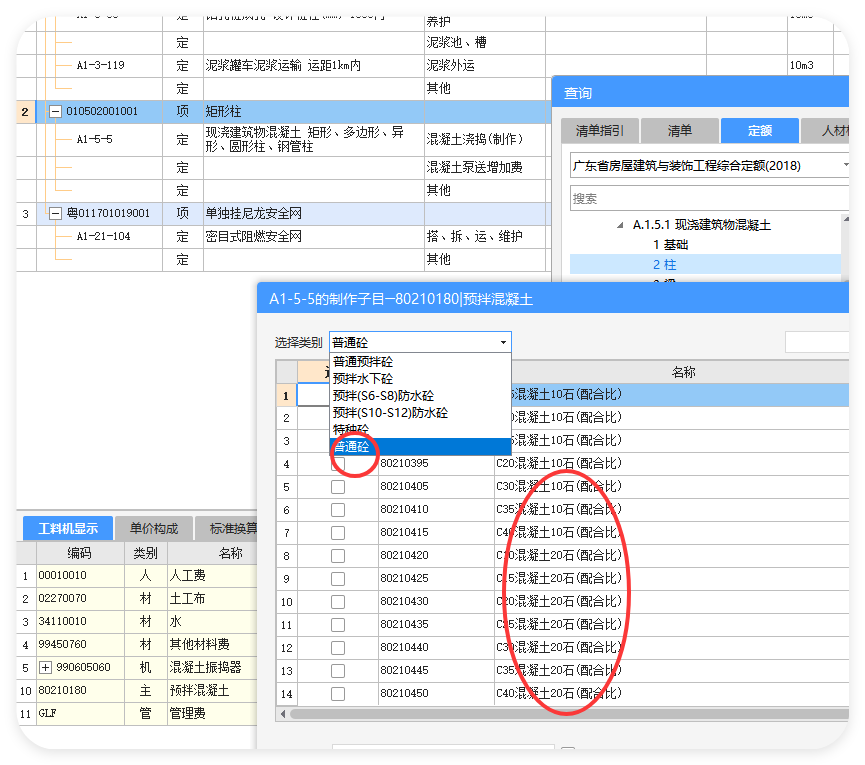The width and height of the screenshot is (865, 765).
Task: Choose 普通预拌砼 from the list
Action: pos(362,362)
